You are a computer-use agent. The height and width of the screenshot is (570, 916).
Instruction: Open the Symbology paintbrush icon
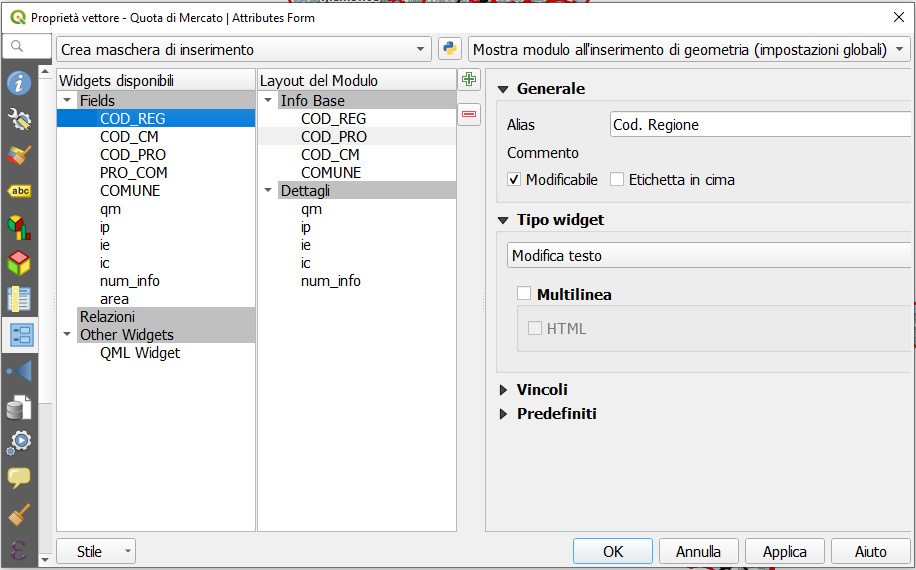tap(19, 155)
